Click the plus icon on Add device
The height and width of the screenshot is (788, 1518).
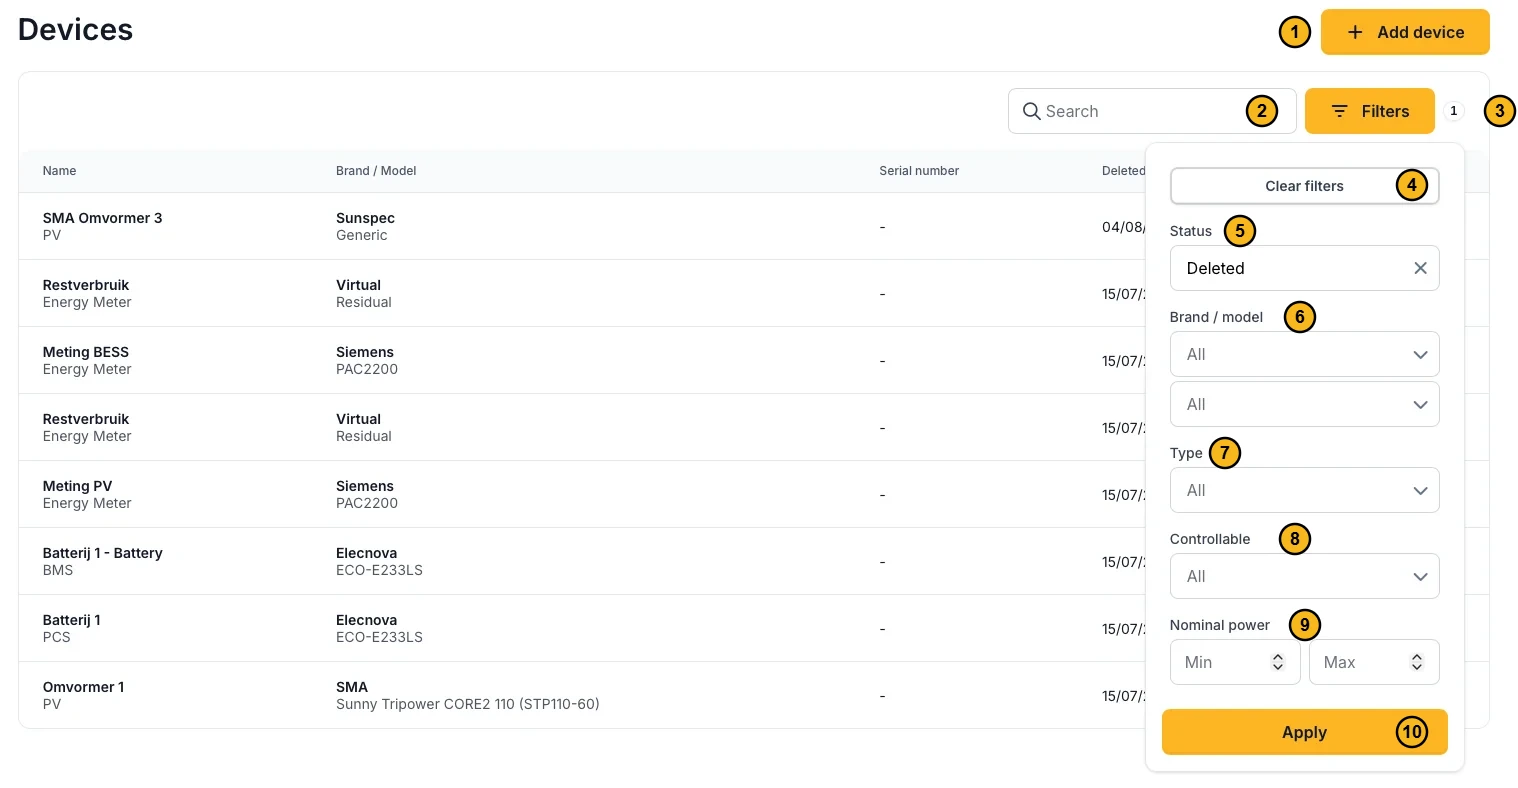tap(1355, 32)
